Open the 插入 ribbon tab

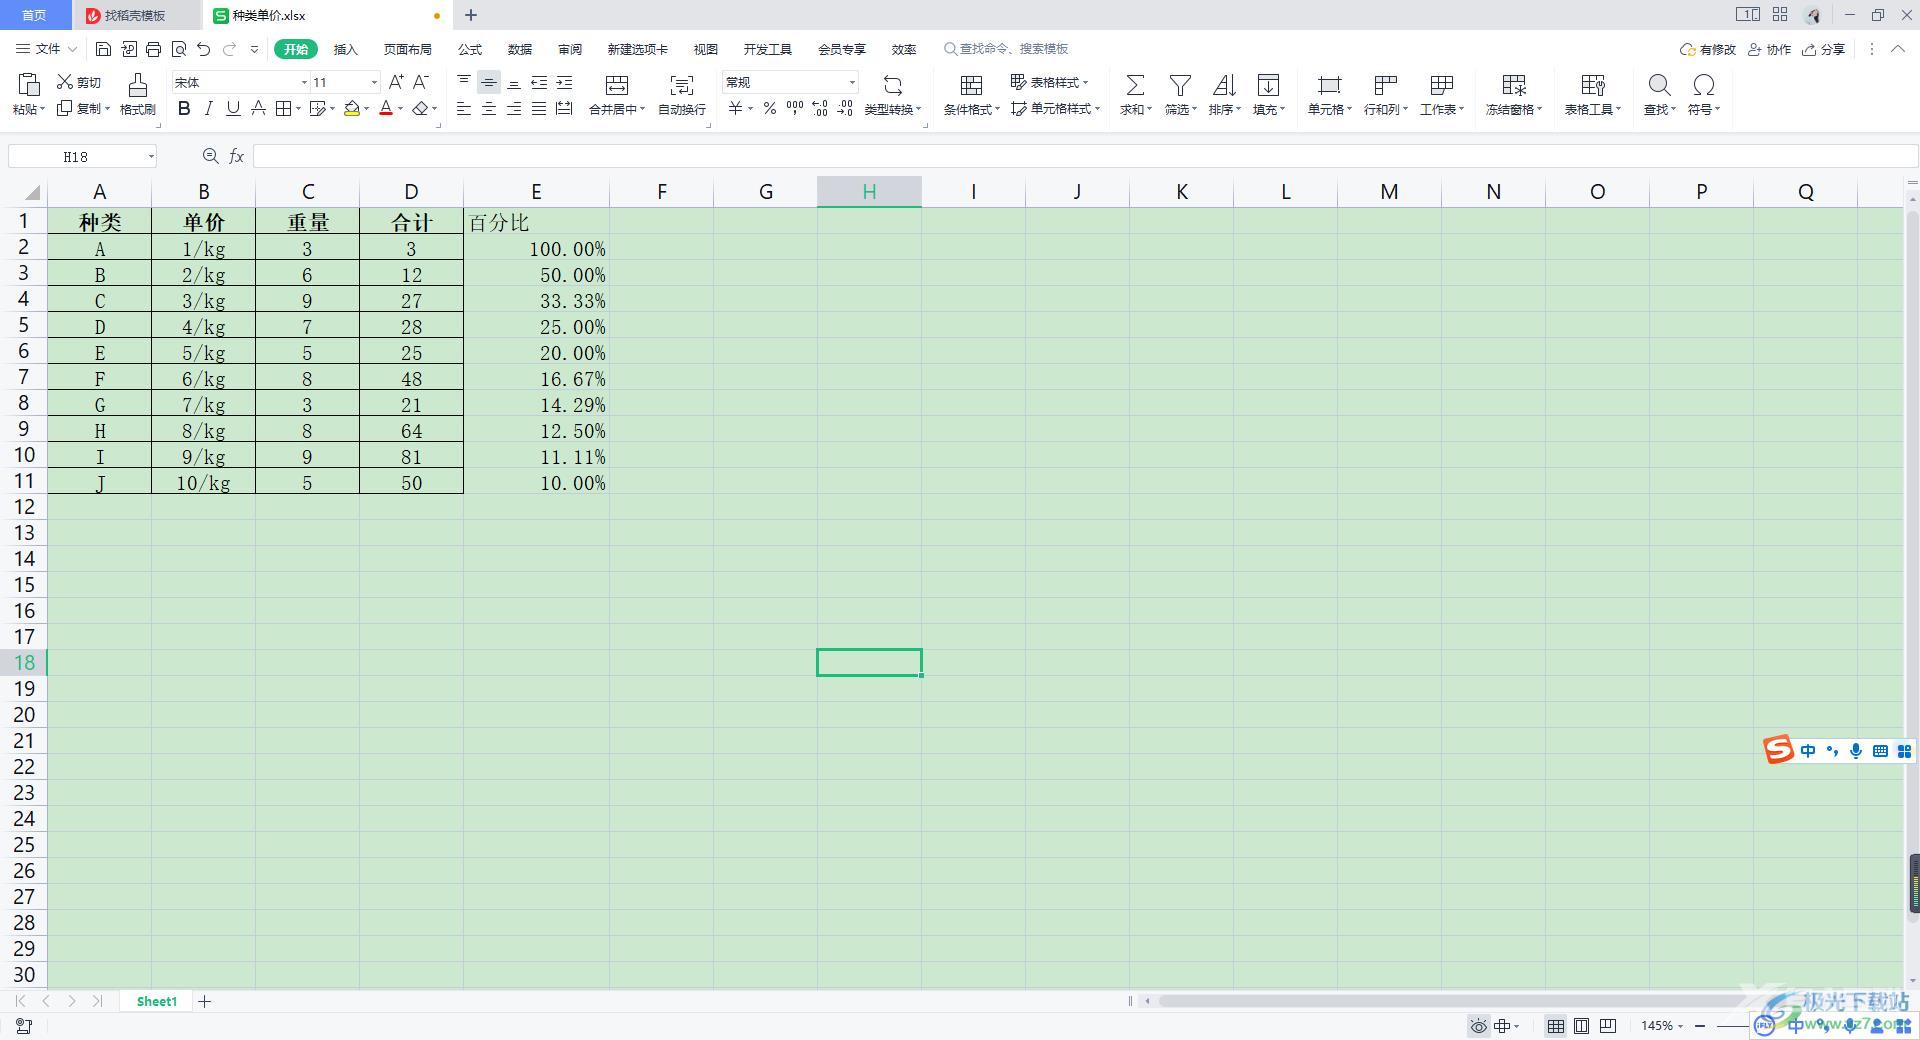click(345, 49)
